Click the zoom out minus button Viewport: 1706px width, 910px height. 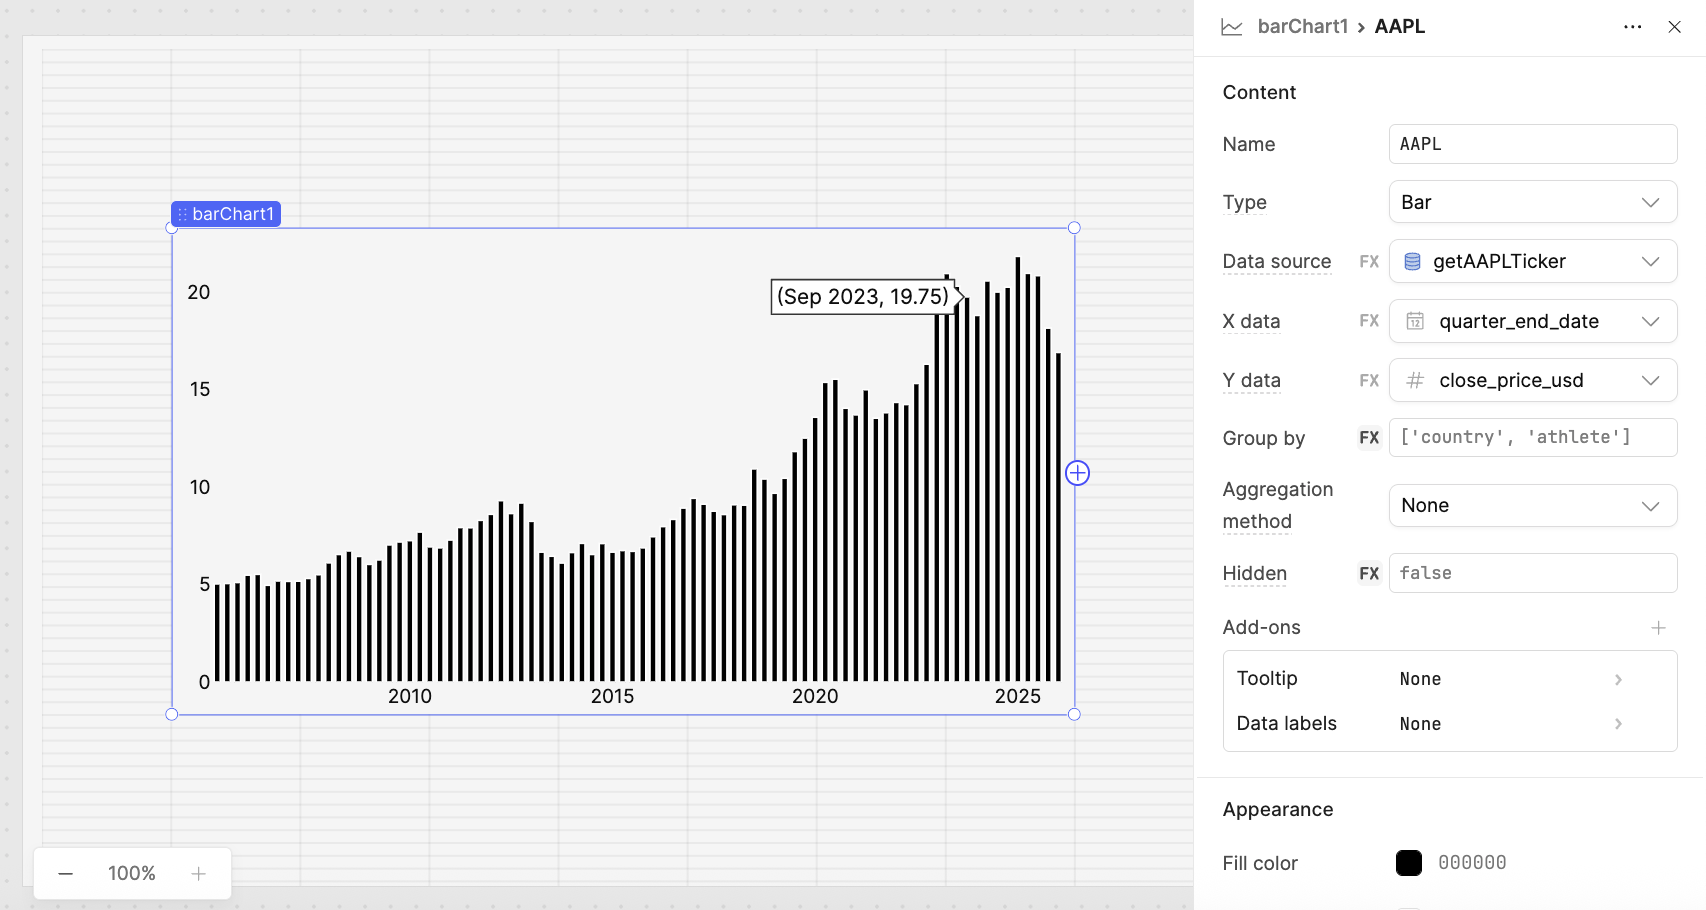tap(65, 873)
